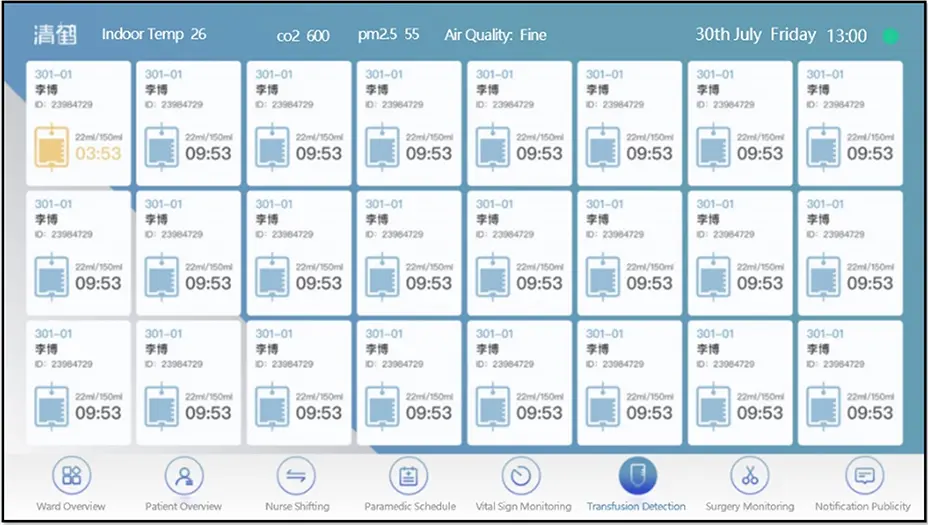Viewport: 928px width, 525px height.
Task: Select the pm2.5 55 indicator
Action: [x=388, y=35]
